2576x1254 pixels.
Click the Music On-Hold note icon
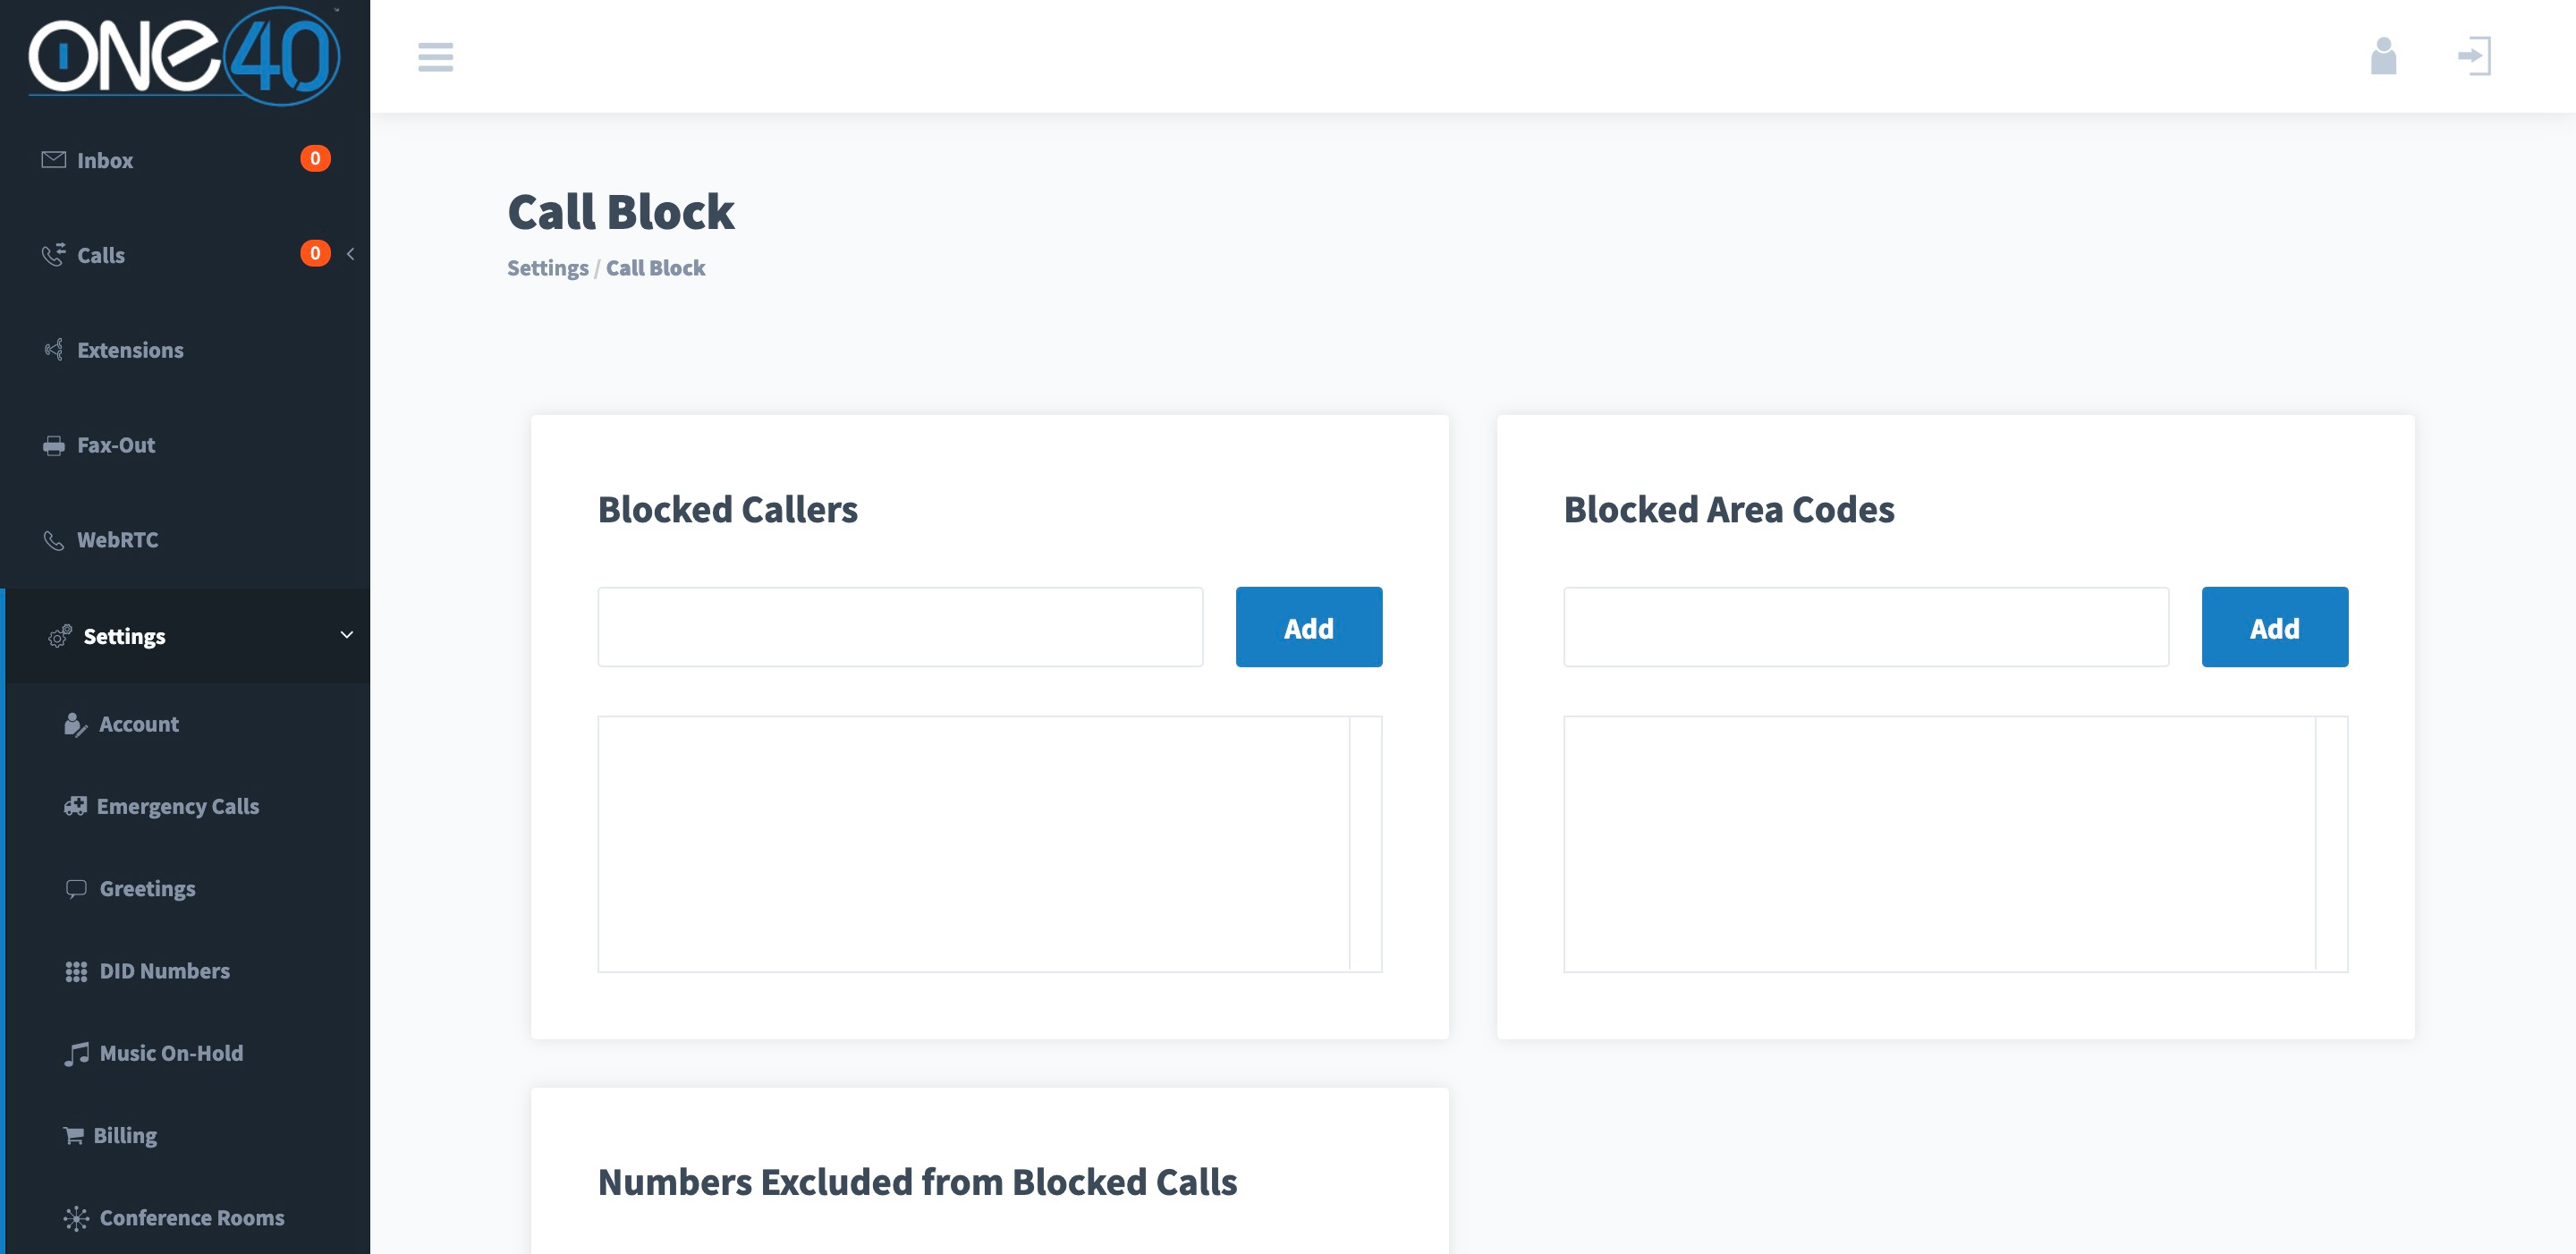(x=76, y=1054)
